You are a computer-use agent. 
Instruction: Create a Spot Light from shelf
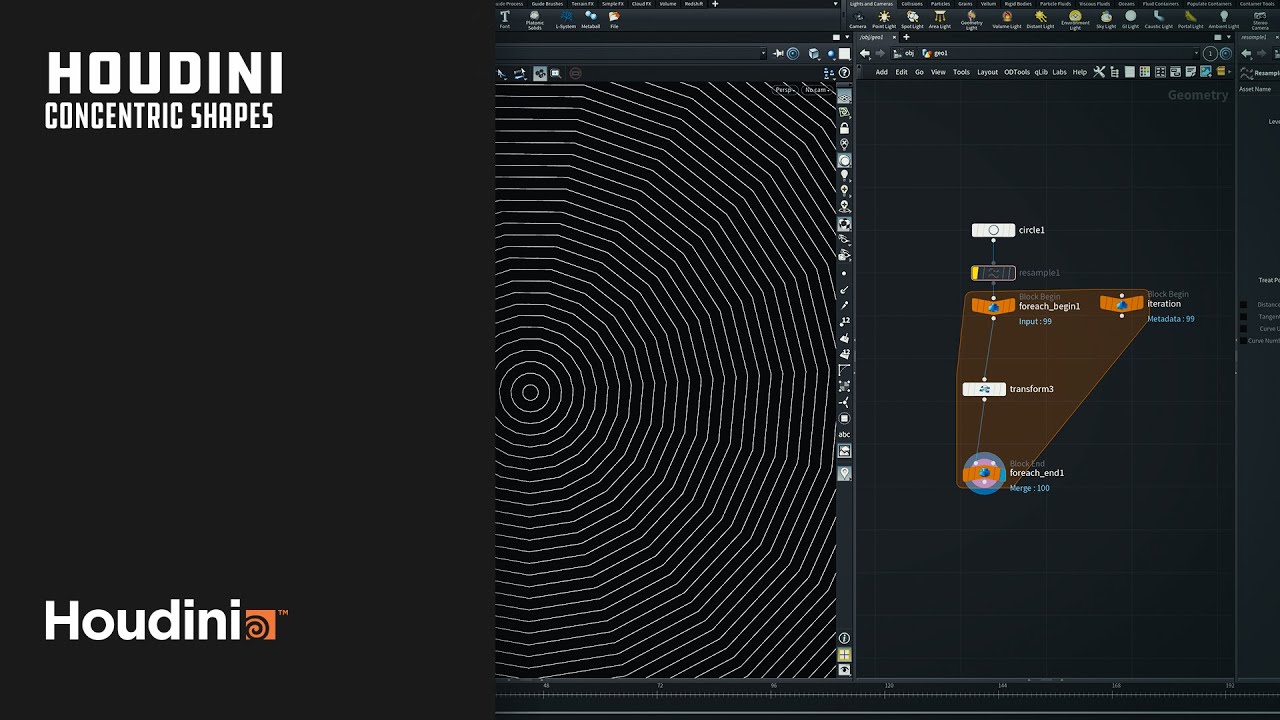coord(912,19)
